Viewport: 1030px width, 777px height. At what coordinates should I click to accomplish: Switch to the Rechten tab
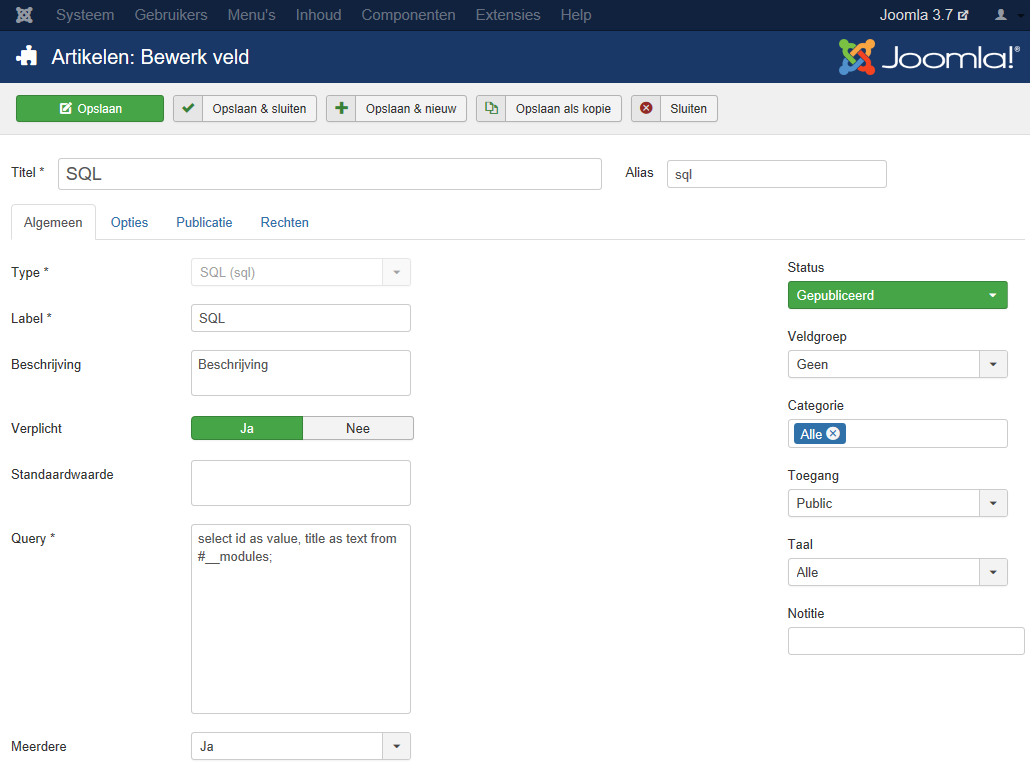click(285, 223)
